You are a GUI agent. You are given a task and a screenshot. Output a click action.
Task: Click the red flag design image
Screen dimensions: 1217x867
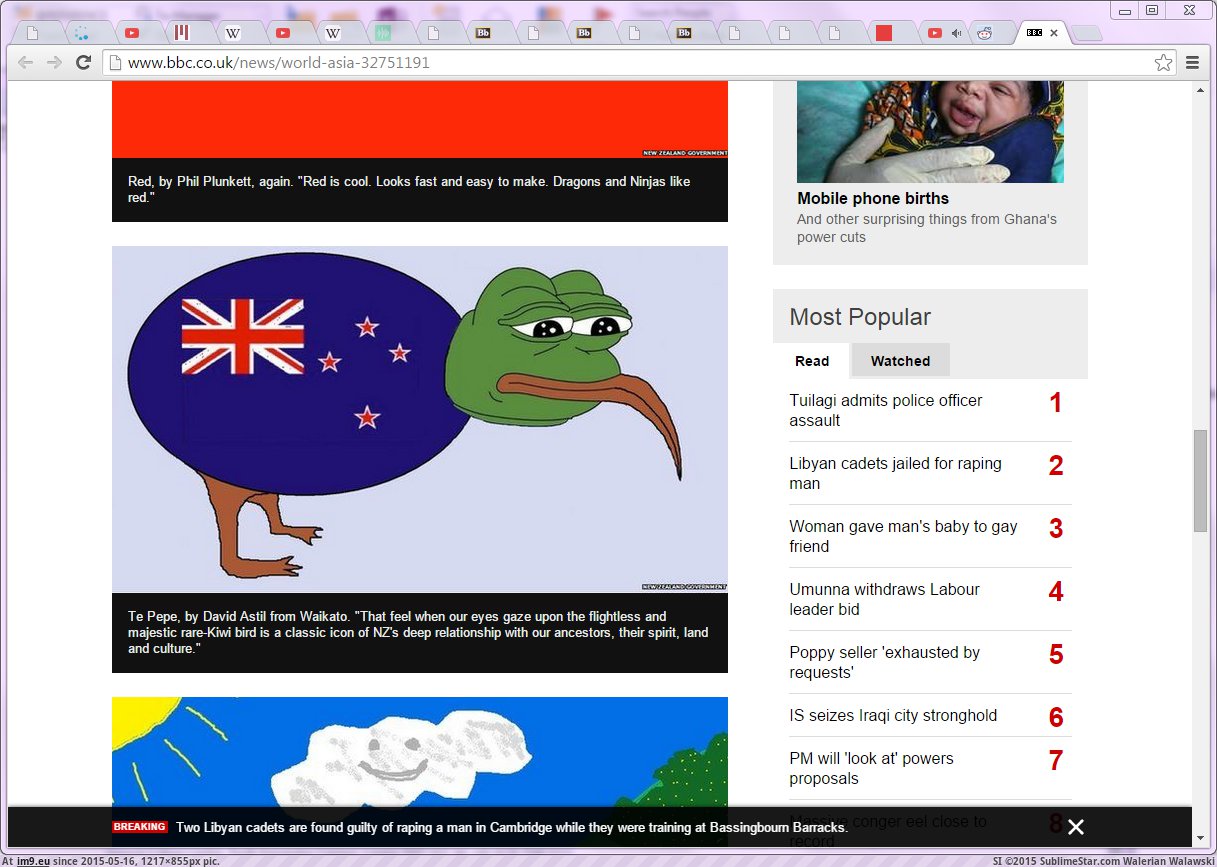(x=420, y=121)
